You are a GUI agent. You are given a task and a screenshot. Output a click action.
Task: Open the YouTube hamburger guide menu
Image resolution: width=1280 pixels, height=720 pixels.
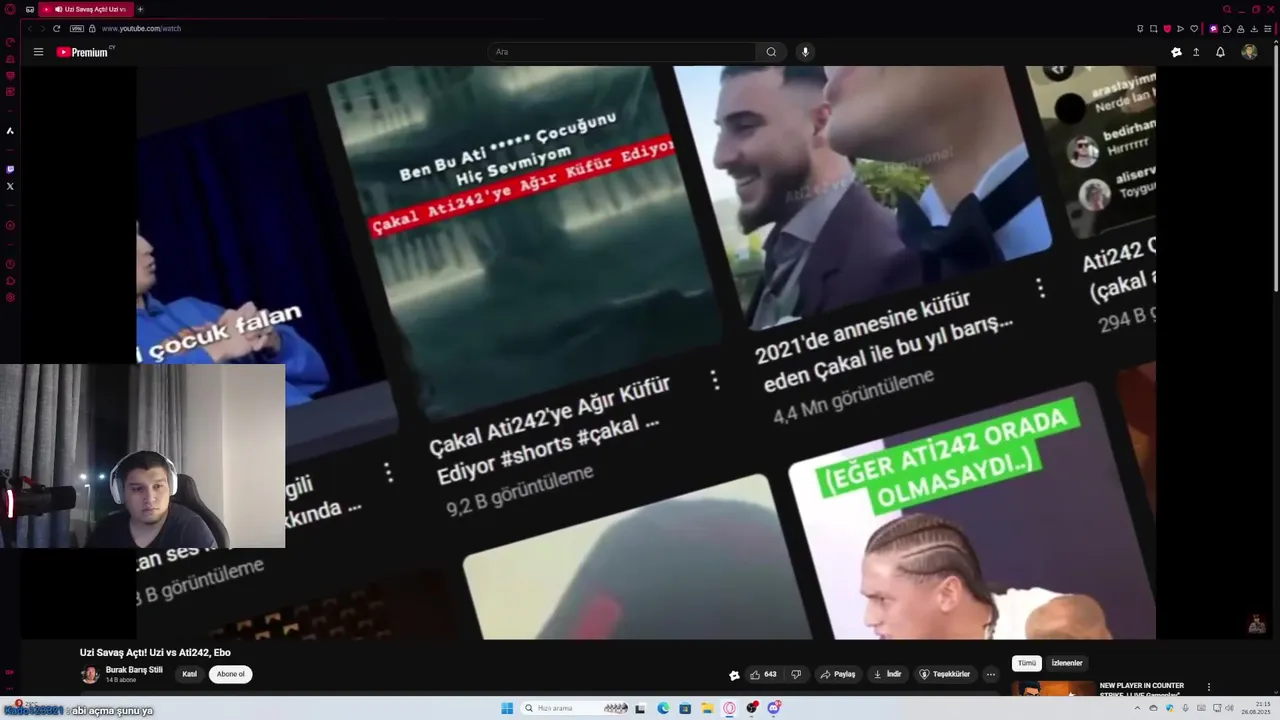pos(38,52)
